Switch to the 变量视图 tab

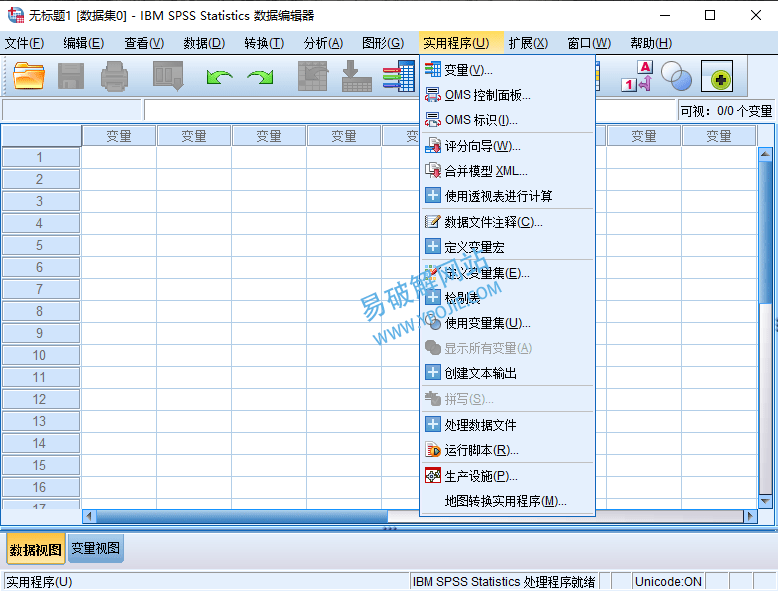[x=95, y=548]
